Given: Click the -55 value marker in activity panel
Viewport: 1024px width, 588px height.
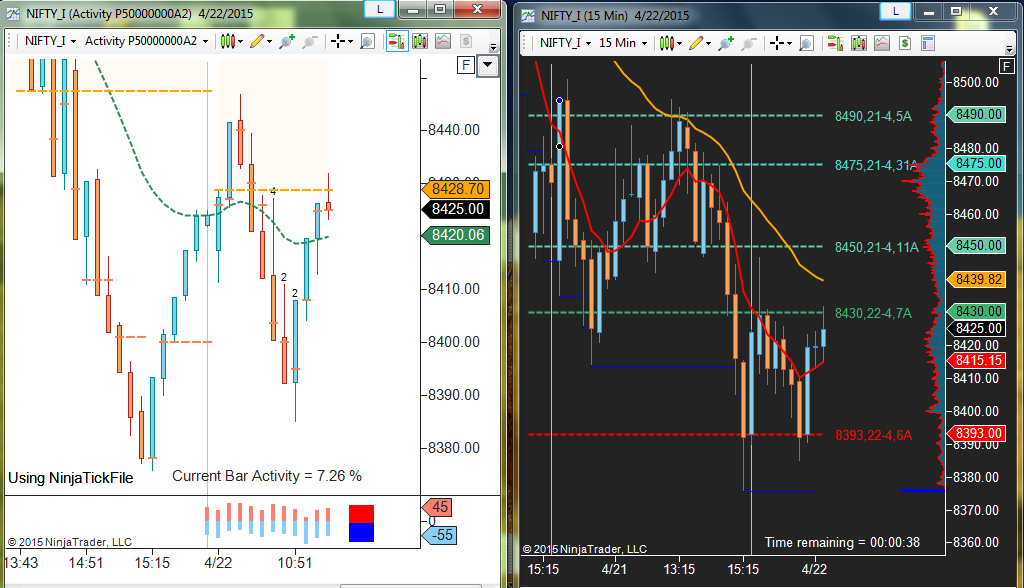Looking at the screenshot, I should click(440, 535).
